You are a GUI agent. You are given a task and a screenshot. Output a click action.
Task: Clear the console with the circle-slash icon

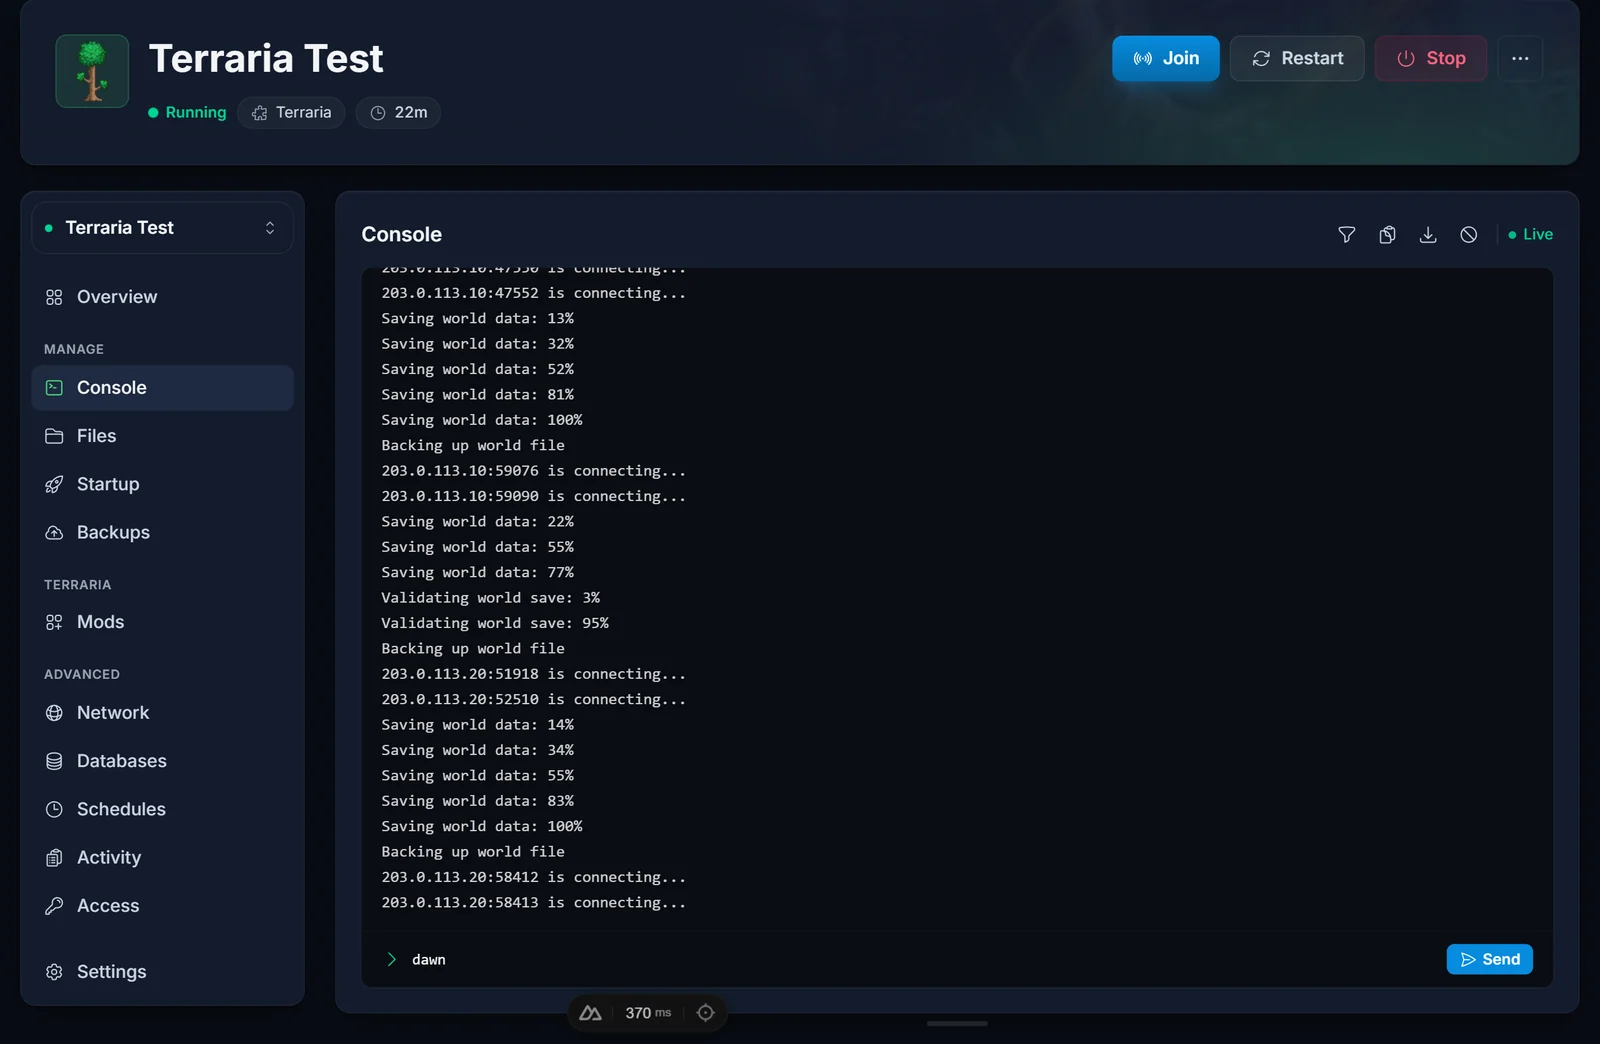[1468, 234]
